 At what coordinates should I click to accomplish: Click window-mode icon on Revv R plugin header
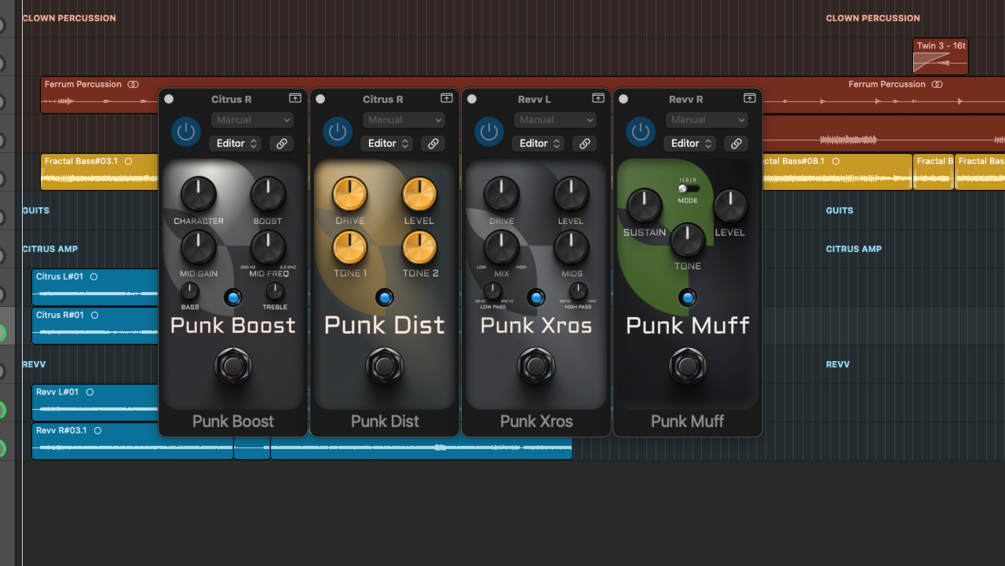click(x=749, y=98)
